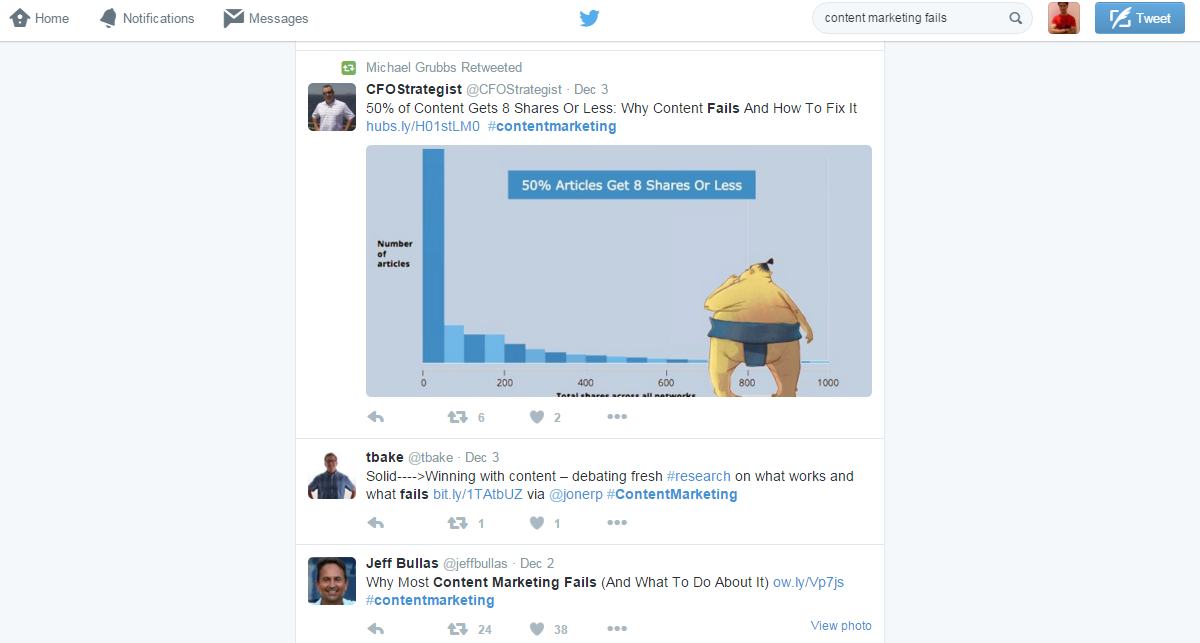The image size is (1200, 643).
Task: Open the #contentmarketing hashtag in CFOStrategist's tweet
Action: [x=552, y=126]
